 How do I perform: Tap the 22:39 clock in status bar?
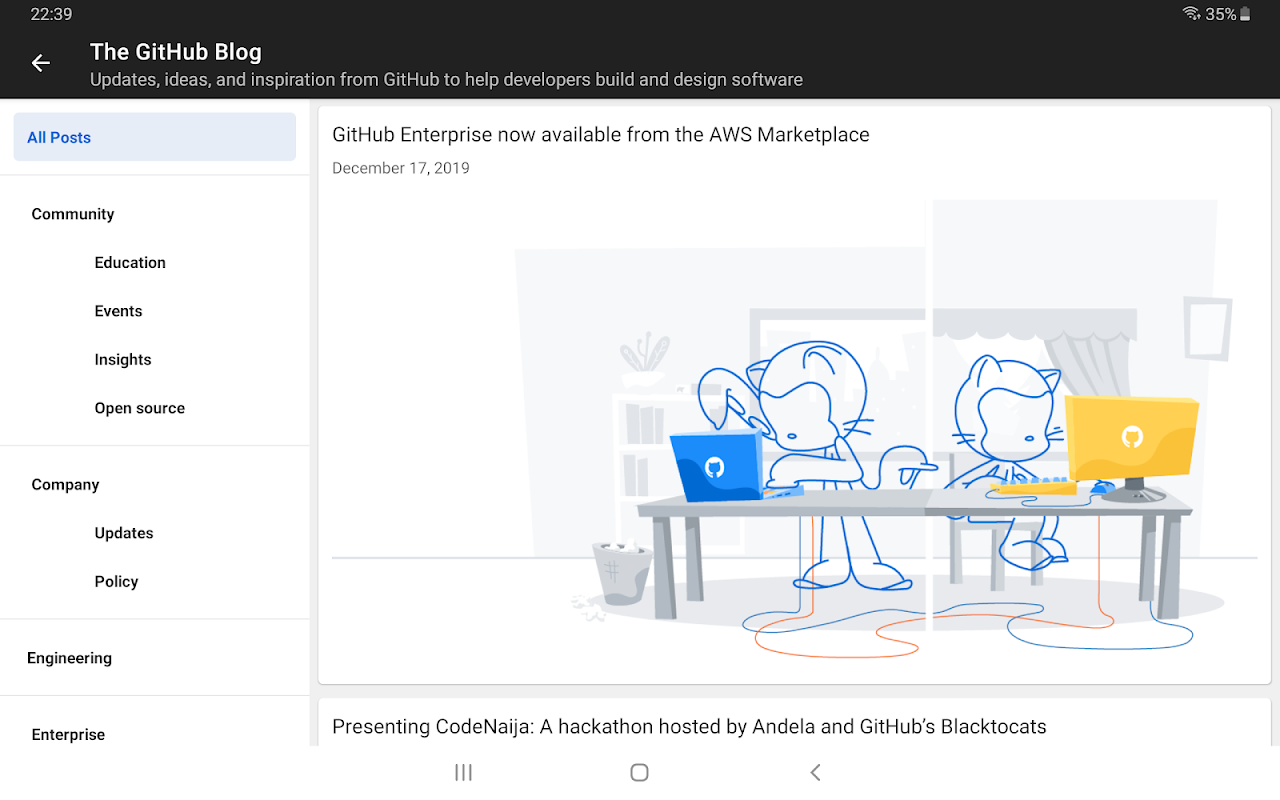click(x=51, y=14)
